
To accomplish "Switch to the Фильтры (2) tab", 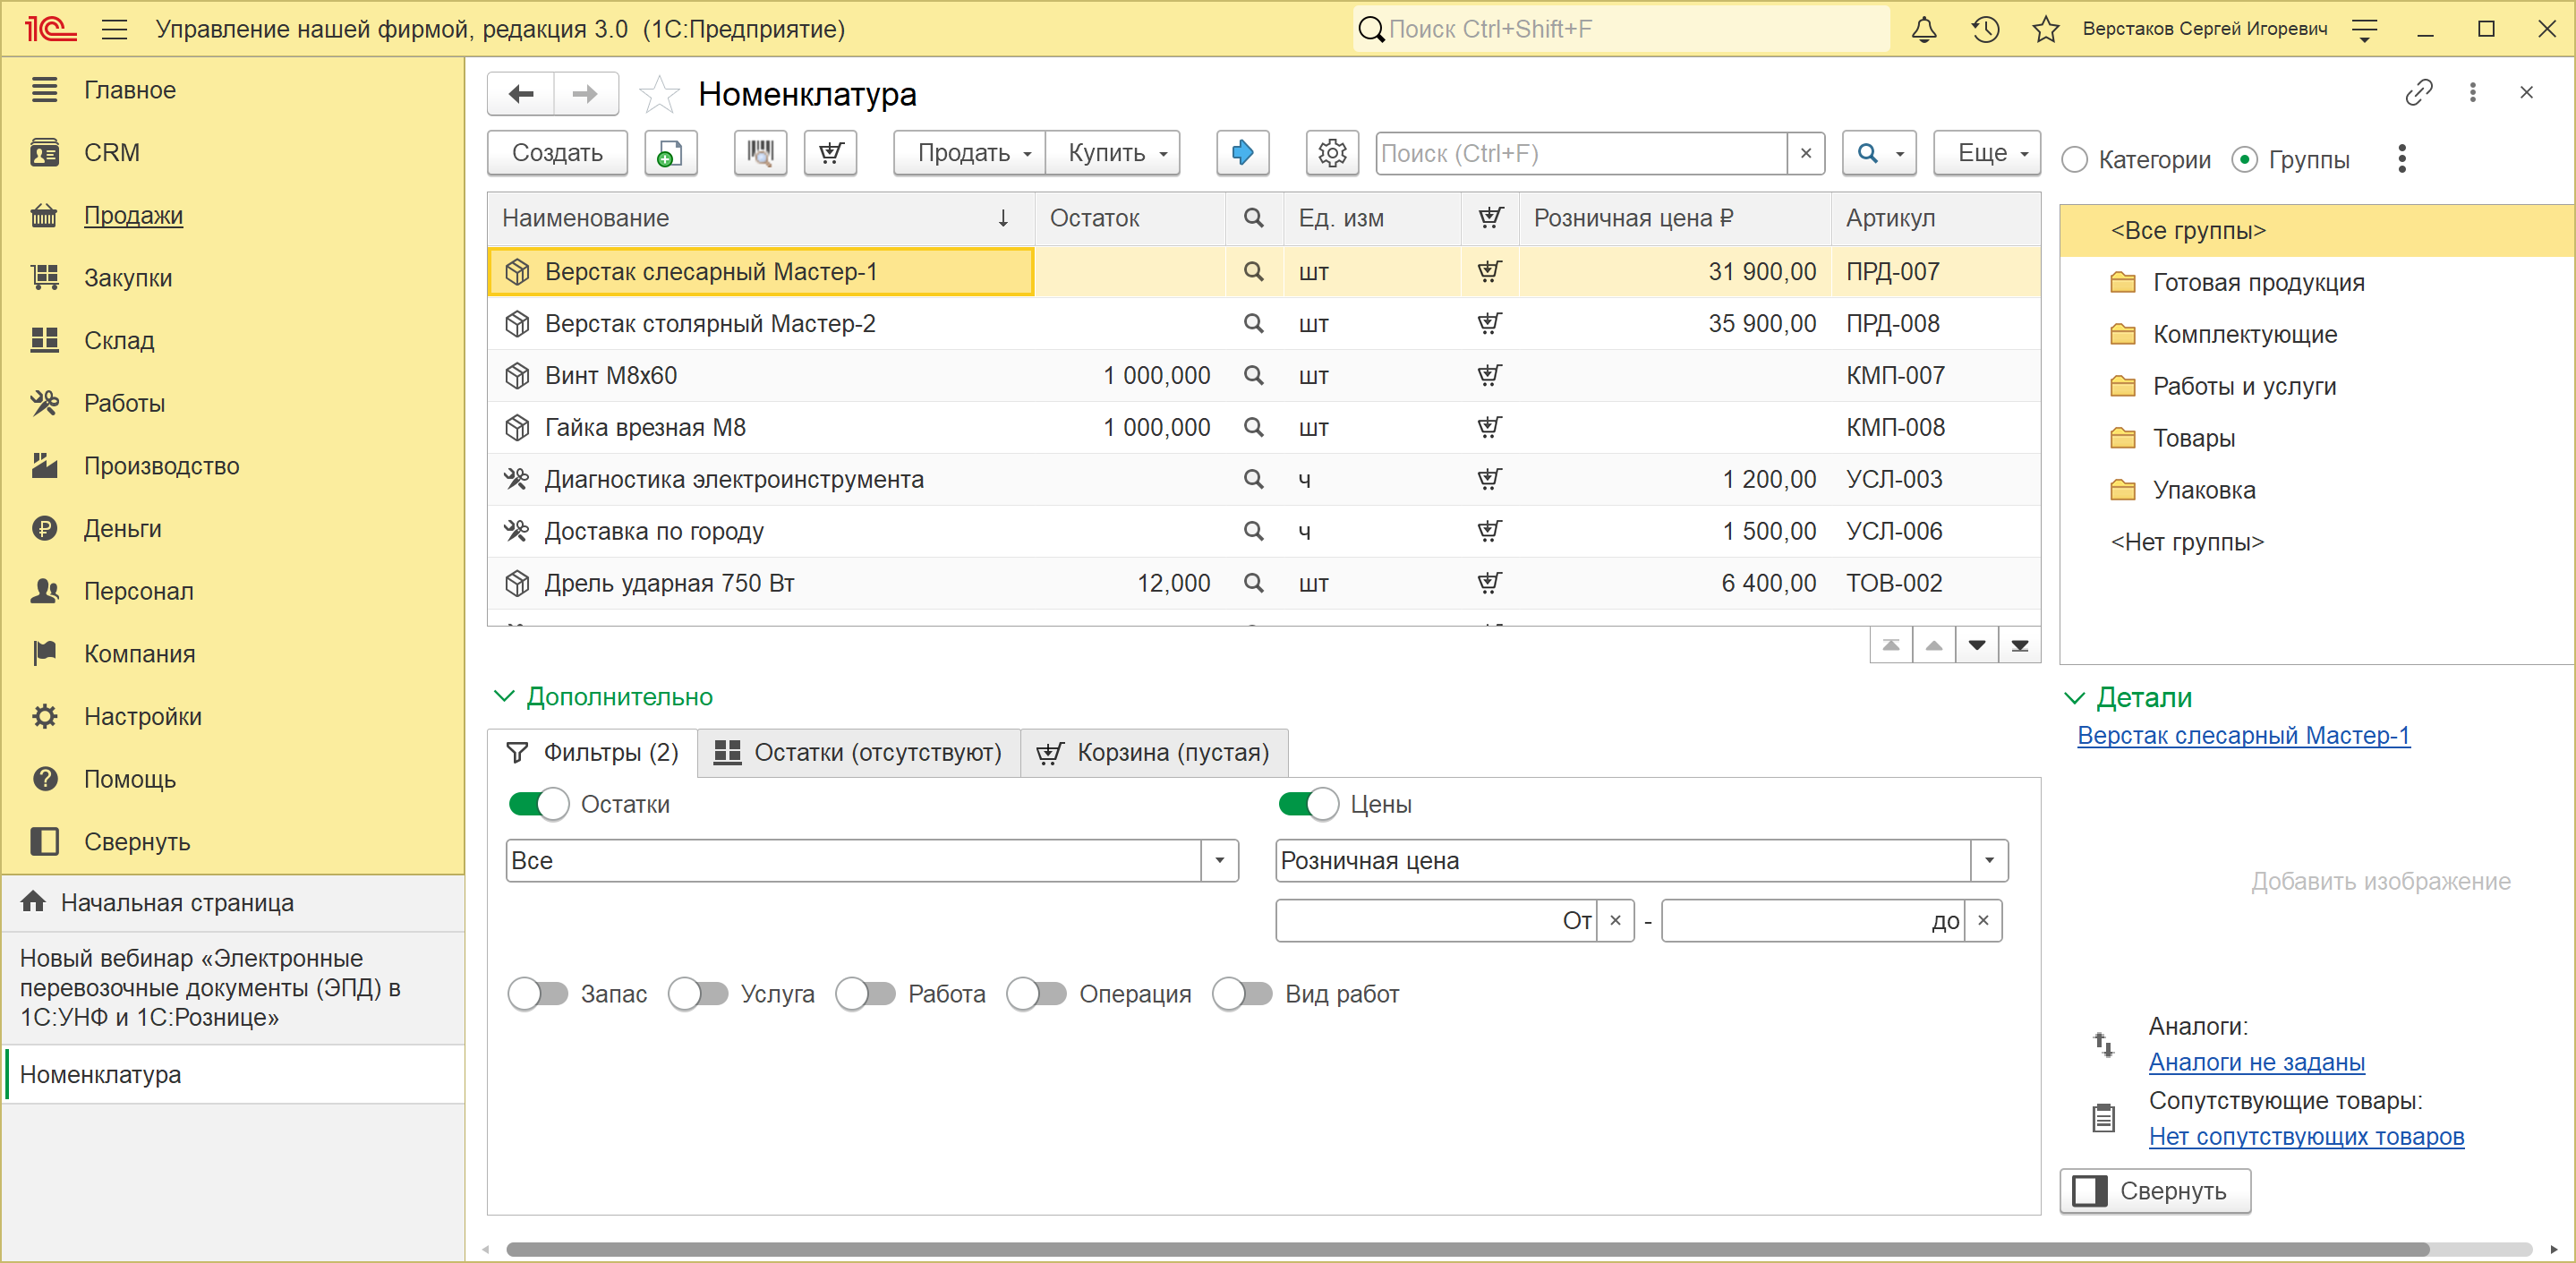I will click(592, 753).
